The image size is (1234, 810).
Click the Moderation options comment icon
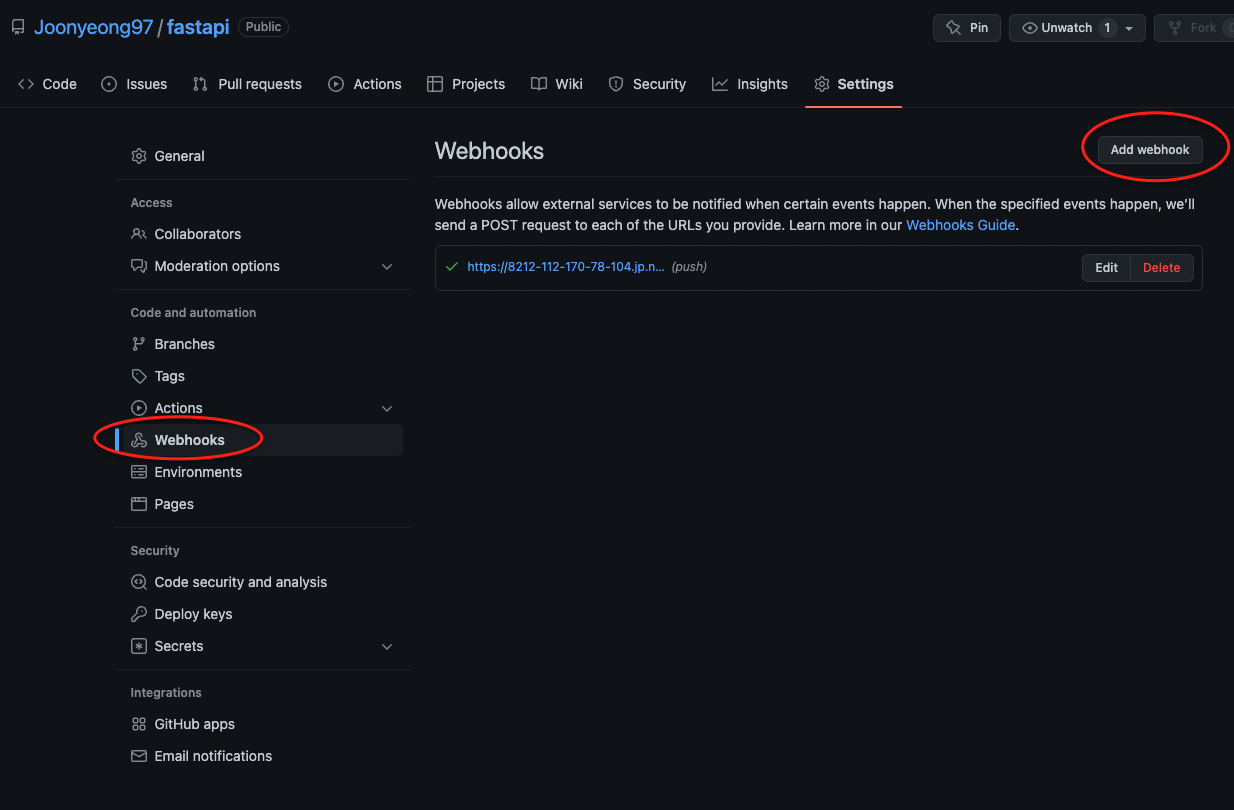pos(139,266)
